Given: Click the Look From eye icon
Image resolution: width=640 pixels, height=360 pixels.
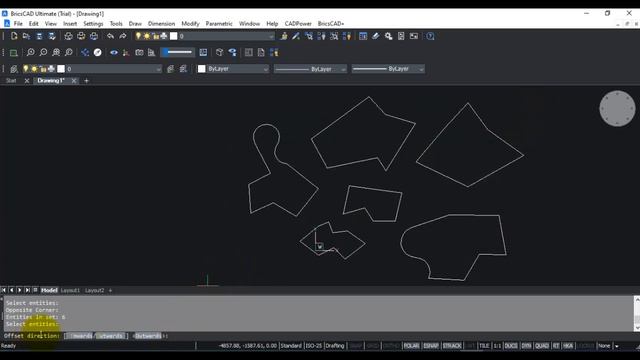Looking at the screenshot, I should click(x=114, y=52).
